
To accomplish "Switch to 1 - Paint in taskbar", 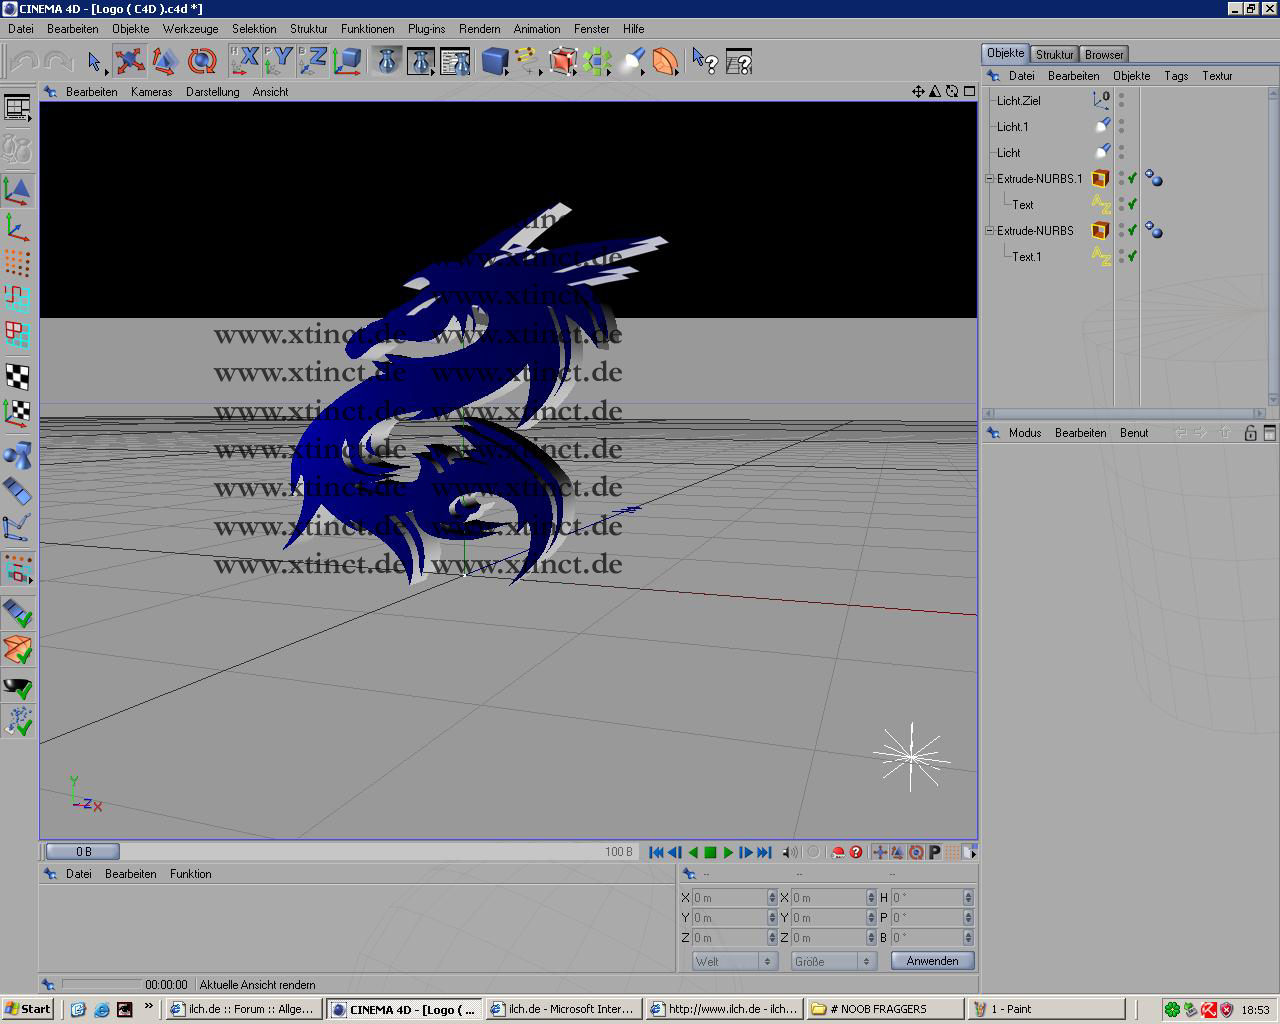I will [x=1048, y=1009].
